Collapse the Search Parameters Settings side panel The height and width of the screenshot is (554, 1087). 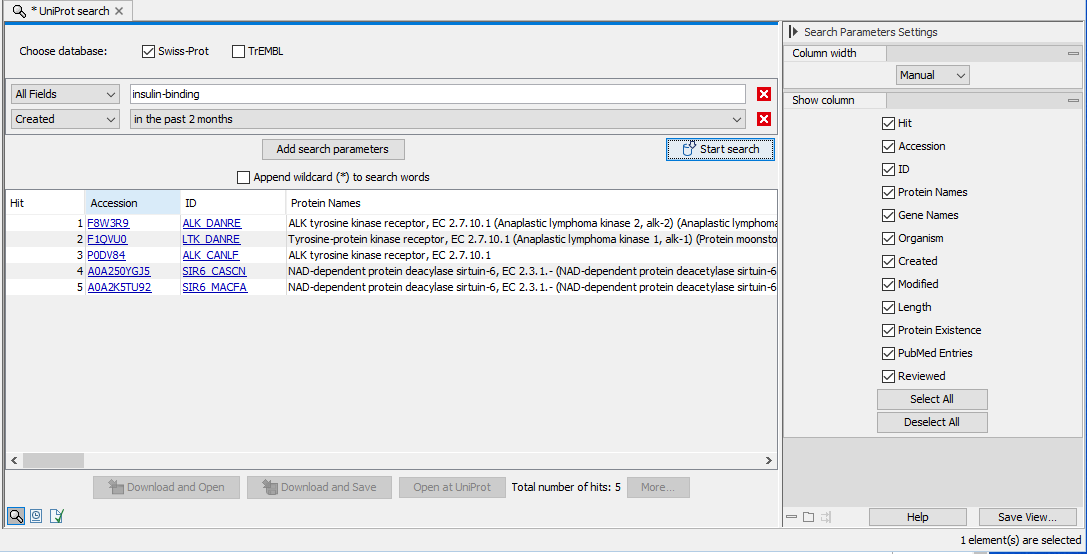pyautogui.click(x=794, y=32)
